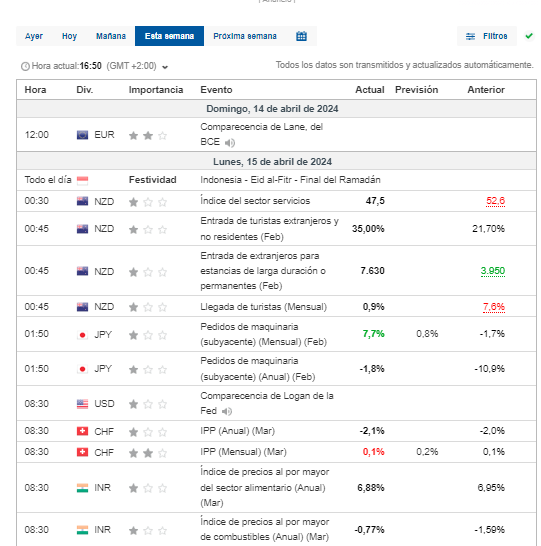Click the revised previous value 7,6%
This screenshot has width=541, height=546.
pos(494,307)
